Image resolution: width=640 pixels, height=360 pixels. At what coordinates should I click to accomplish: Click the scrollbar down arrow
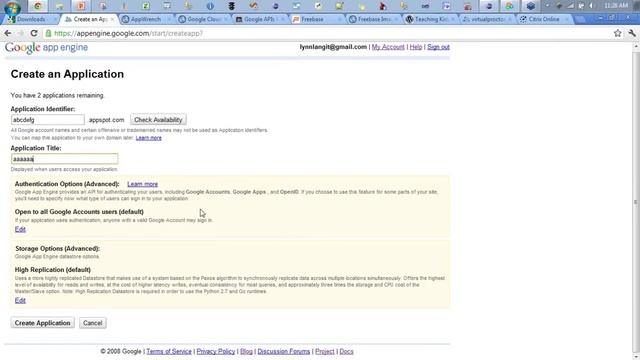click(x=636, y=356)
